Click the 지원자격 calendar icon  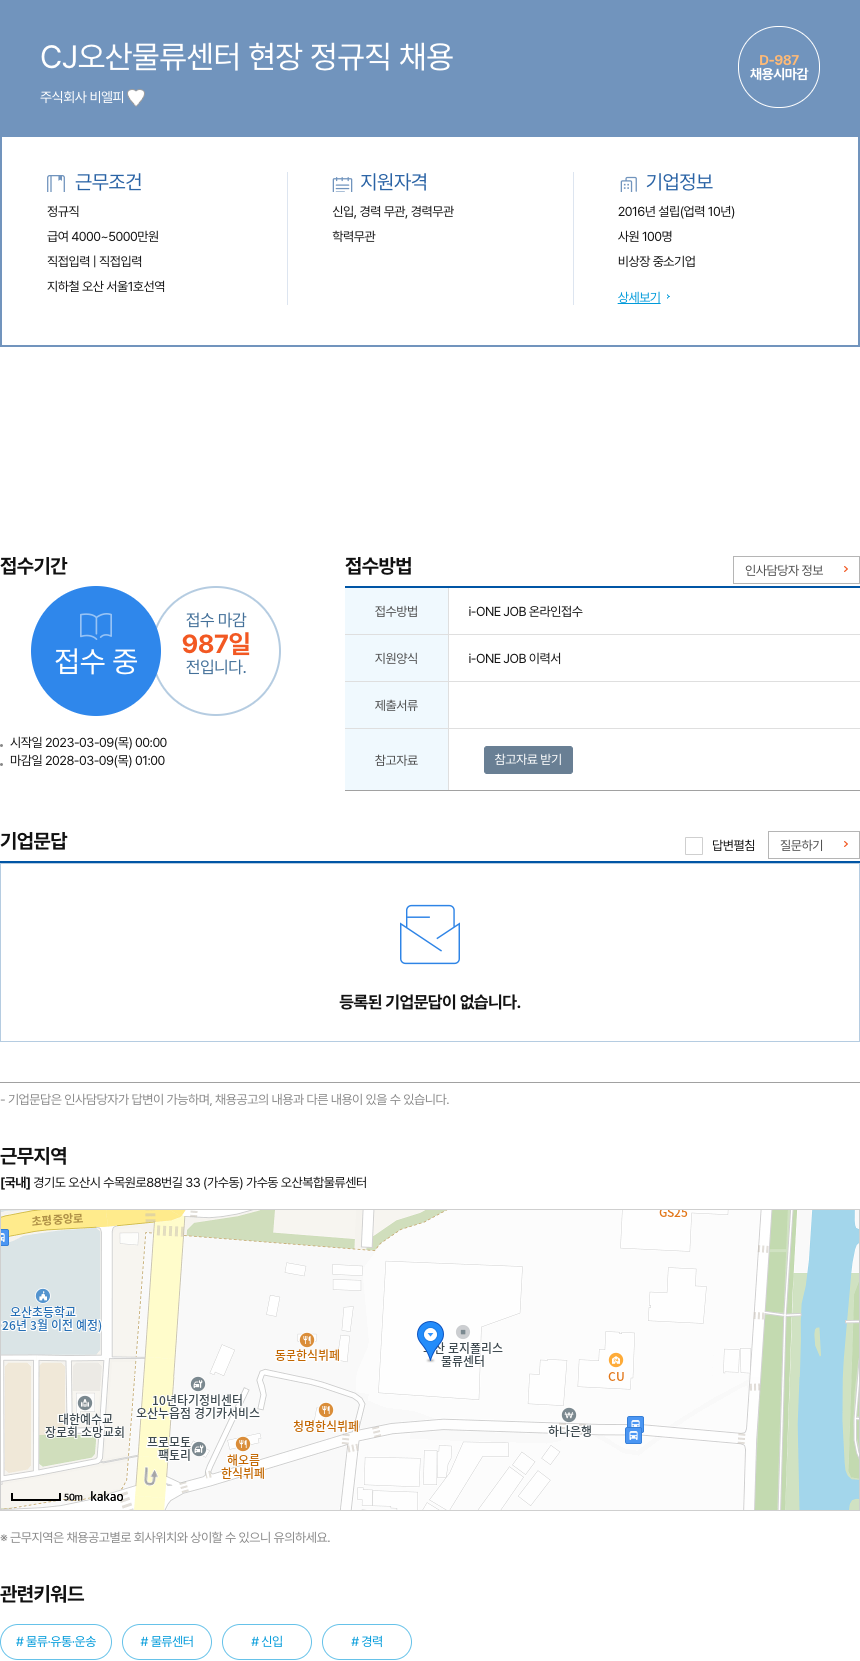(342, 183)
